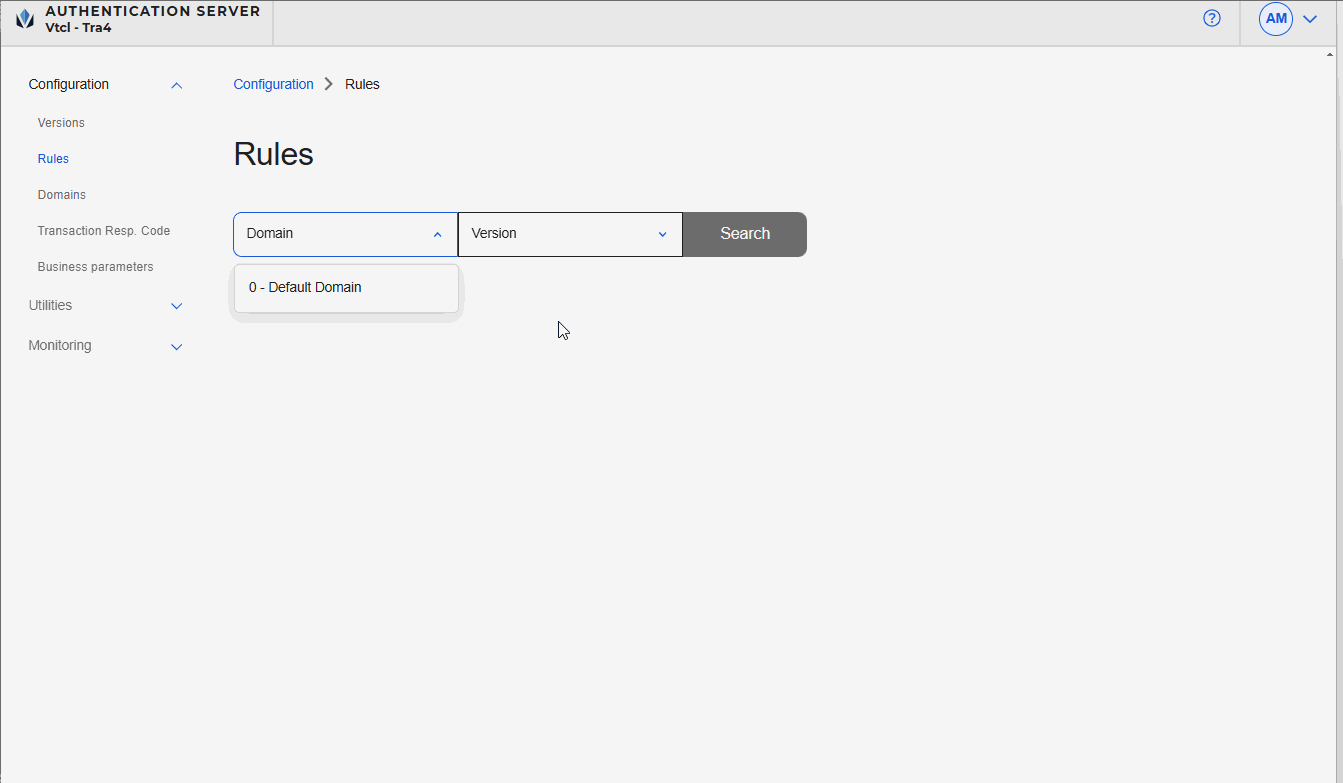Click the Configuration breadcrumb link
1343x783 pixels.
tap(273, 84)
